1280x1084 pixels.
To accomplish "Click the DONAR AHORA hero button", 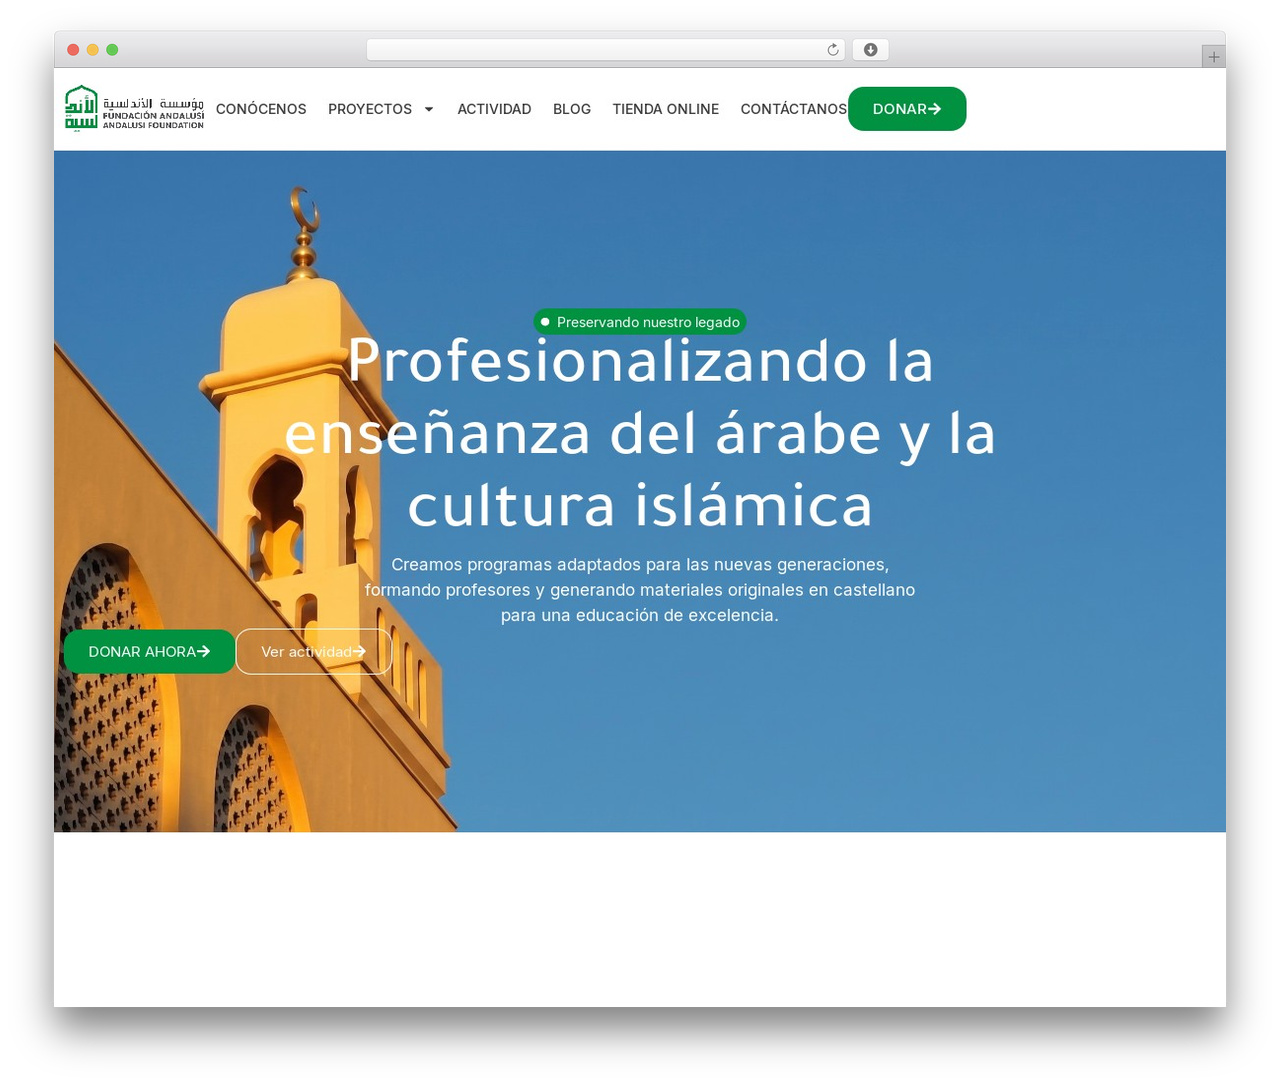I will [149, 652].
